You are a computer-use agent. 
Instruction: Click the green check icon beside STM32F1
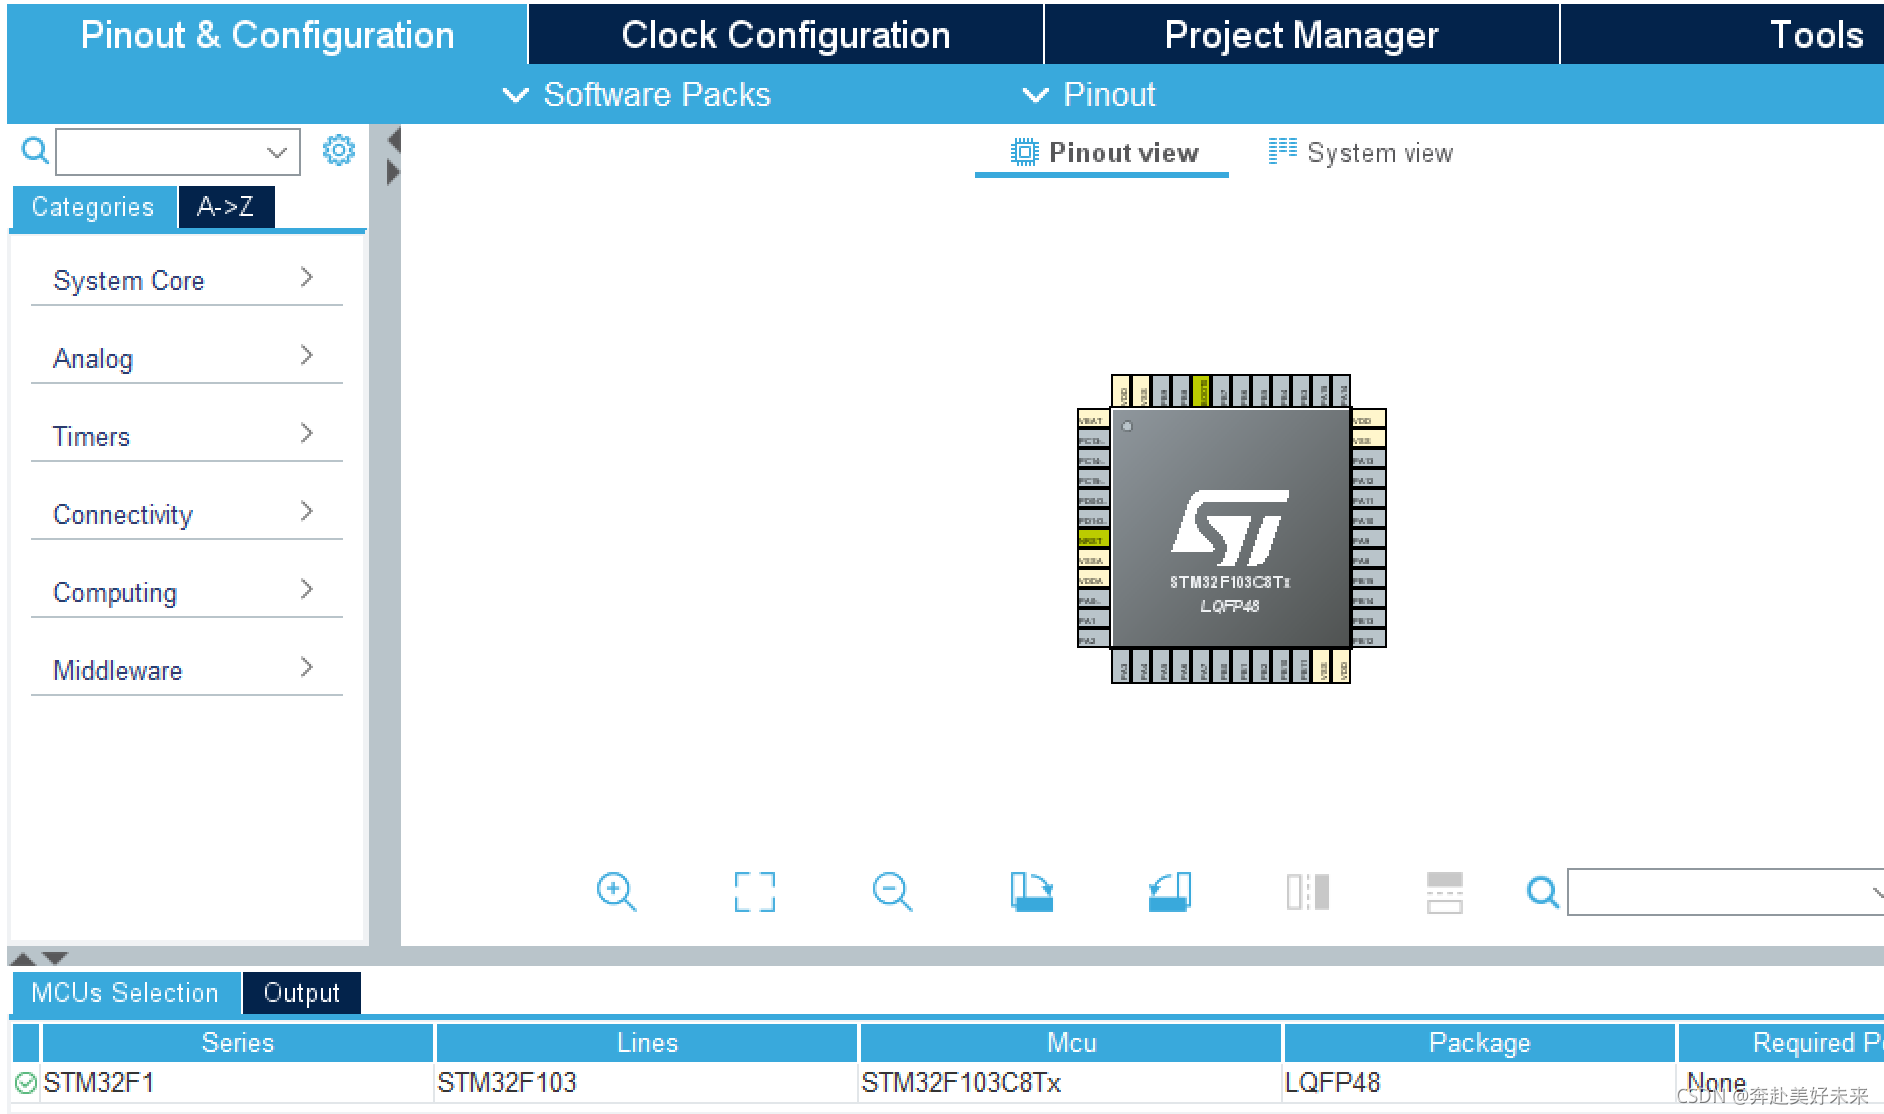pos(26,1083)
